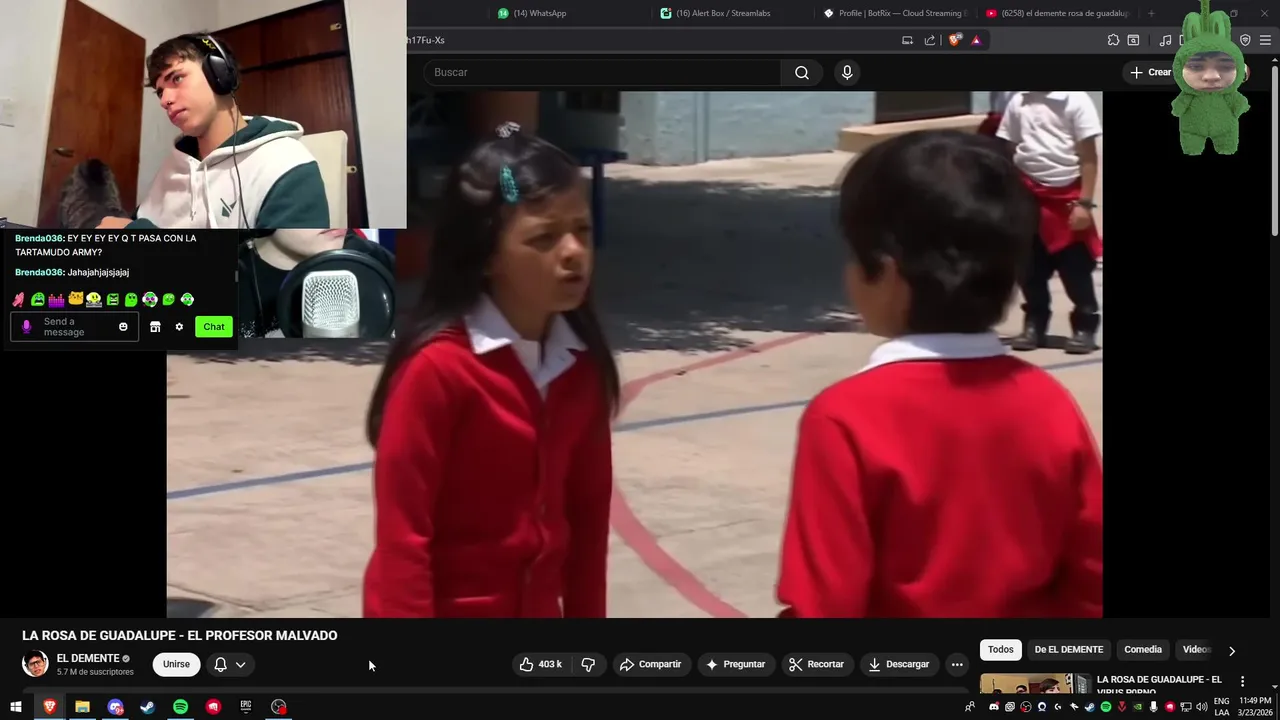Start voice search with microphone icon

point(847,72)
